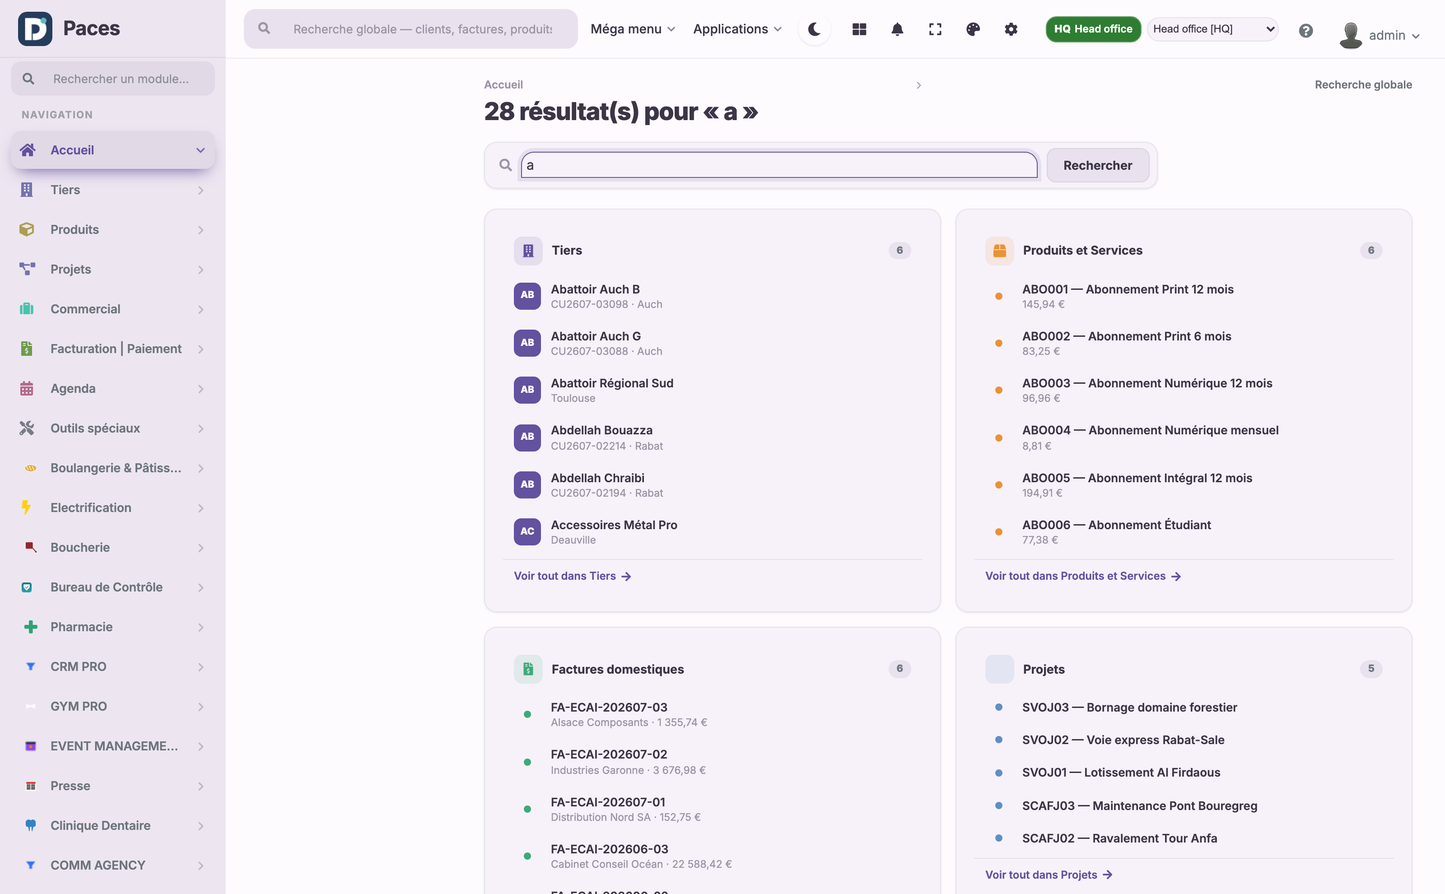Click the Electrification lightning icon
Screen dimensions: 1445x894
click(27, 508)
